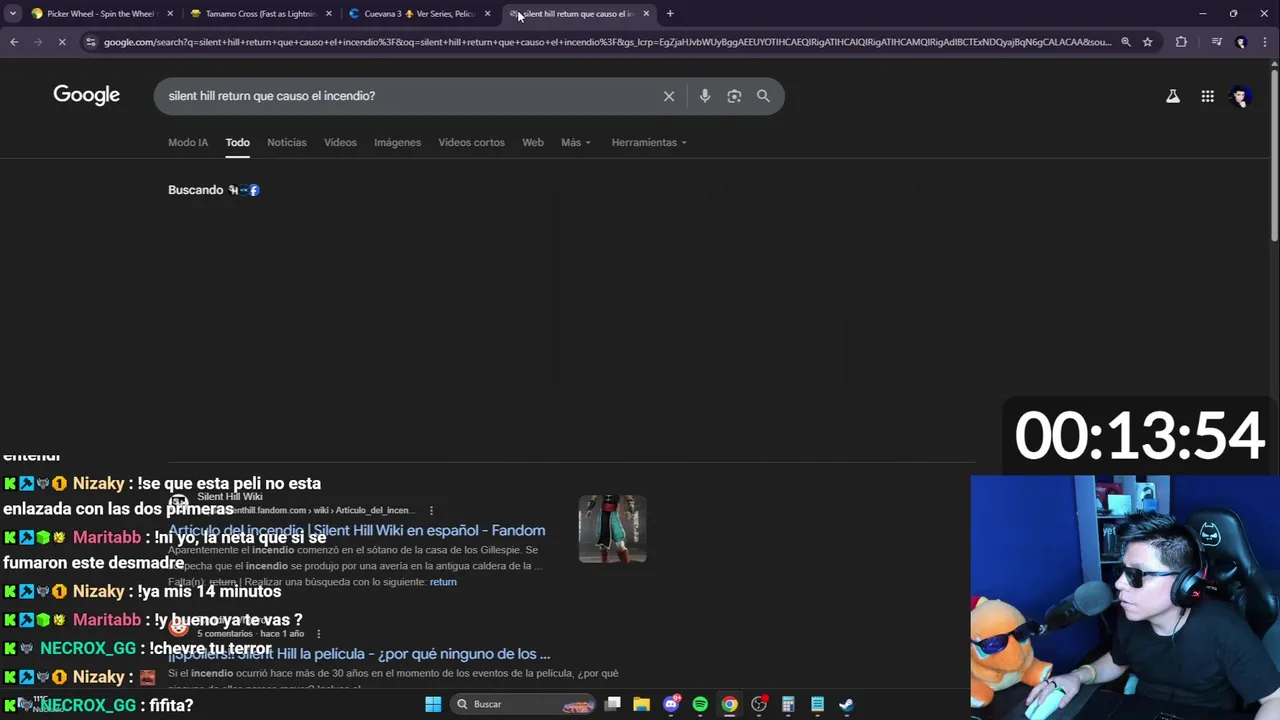The height and width of the screenshot is (720, 1280).
Task: Switch to the Picker Wheel tab
Action: (x=100, y=14)
